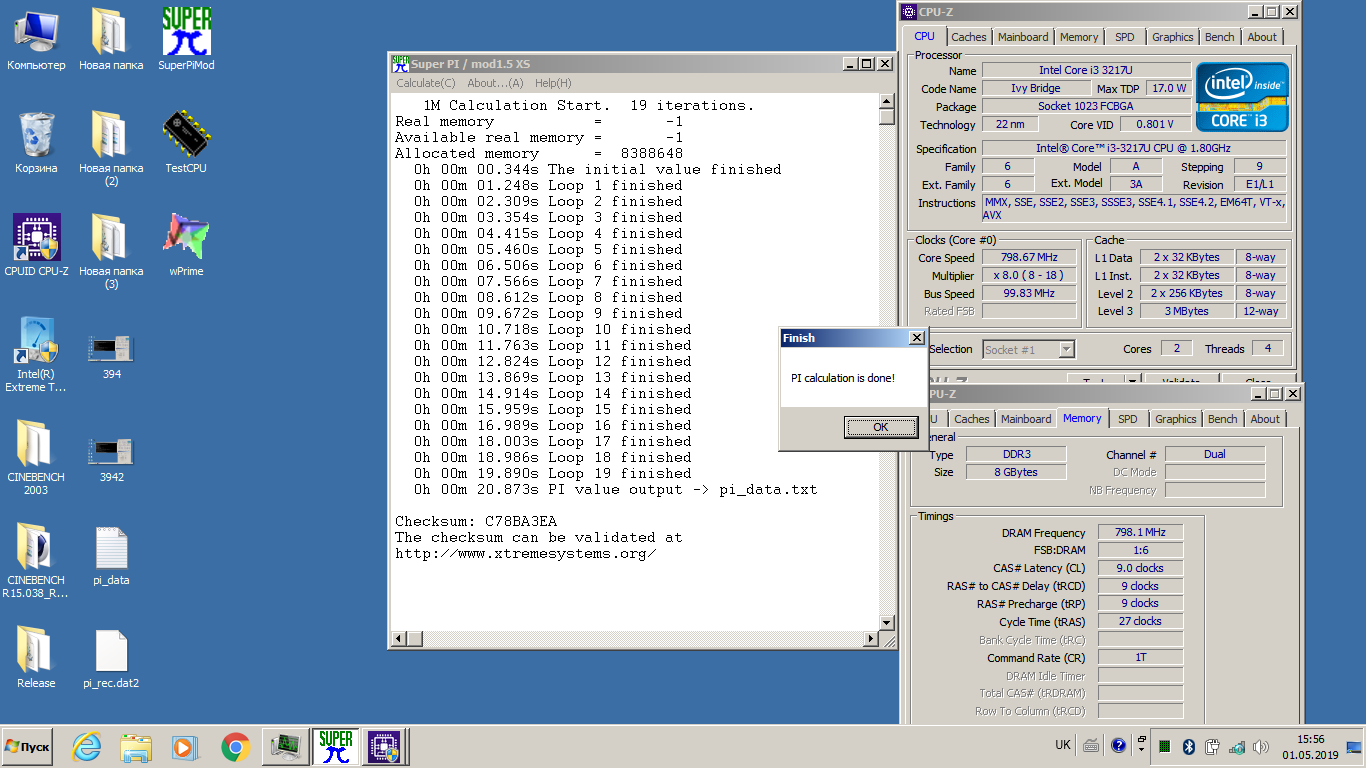Switch to Caches tab in lower CPU-Z
The width and height of the screenshot is (1366, 768).
[x=971, y=419]
